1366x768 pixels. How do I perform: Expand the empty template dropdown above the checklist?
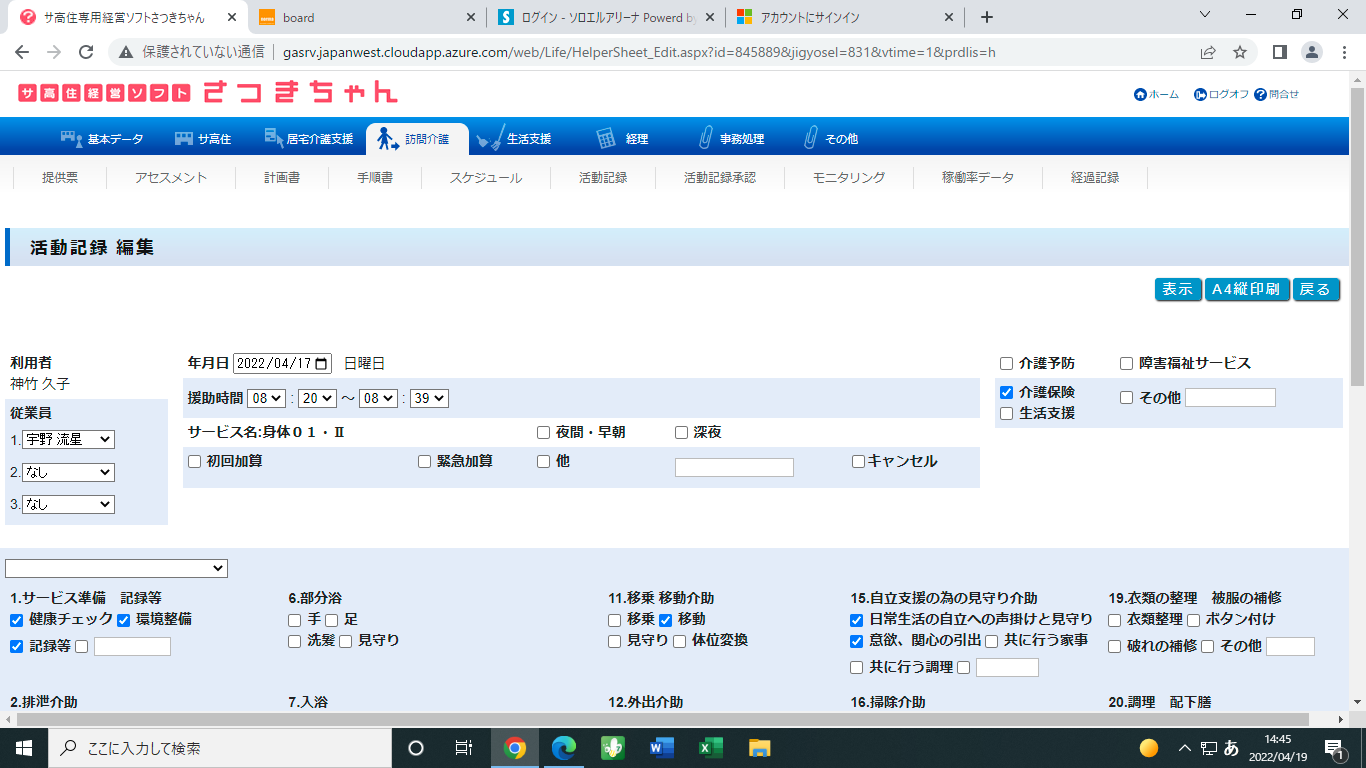pos(116,568)
